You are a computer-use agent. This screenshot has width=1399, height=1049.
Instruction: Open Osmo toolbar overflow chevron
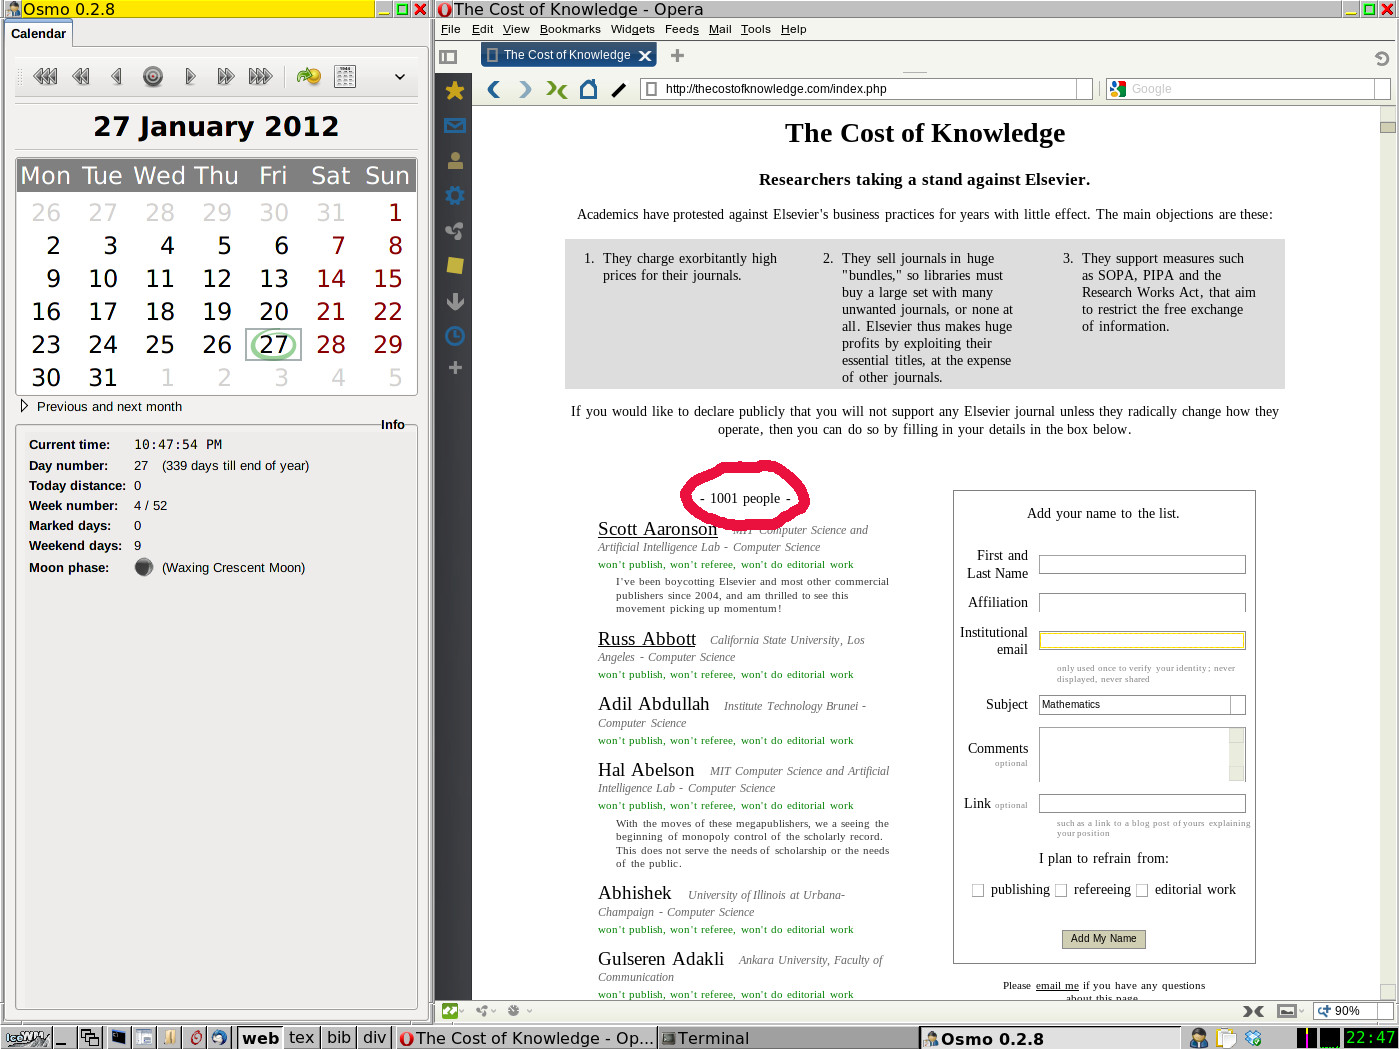[399, 77]
